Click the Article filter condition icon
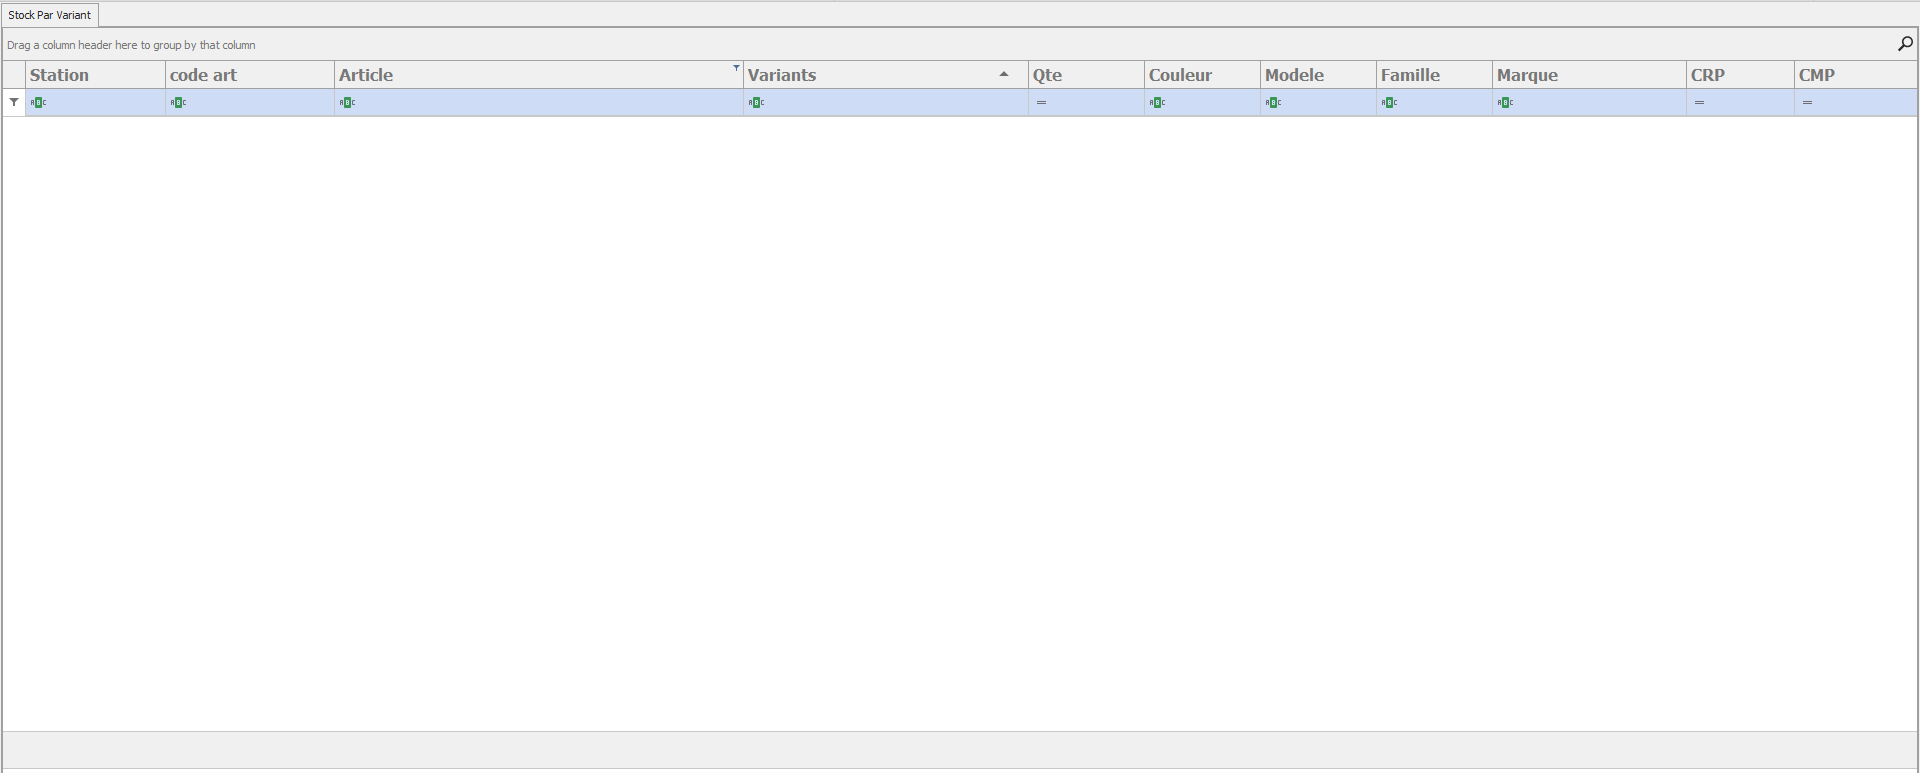 [347, 102]
